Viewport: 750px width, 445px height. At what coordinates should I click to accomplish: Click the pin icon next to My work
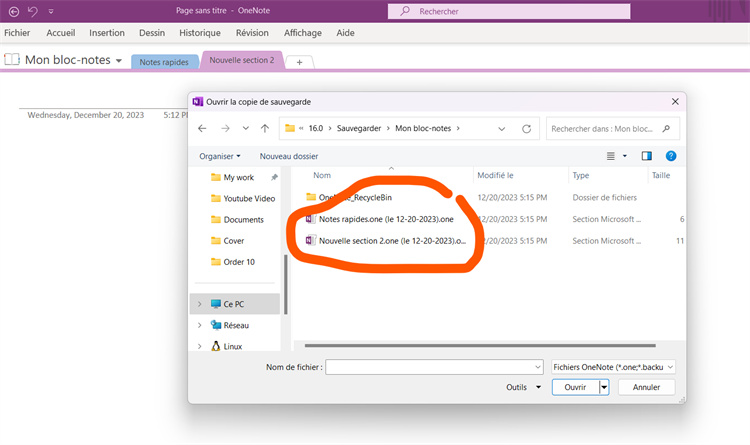click(x=275, y=178)
